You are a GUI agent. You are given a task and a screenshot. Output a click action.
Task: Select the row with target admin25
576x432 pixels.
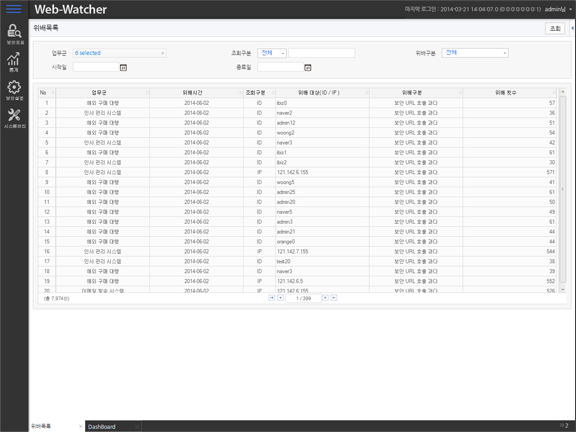[297, 192]
